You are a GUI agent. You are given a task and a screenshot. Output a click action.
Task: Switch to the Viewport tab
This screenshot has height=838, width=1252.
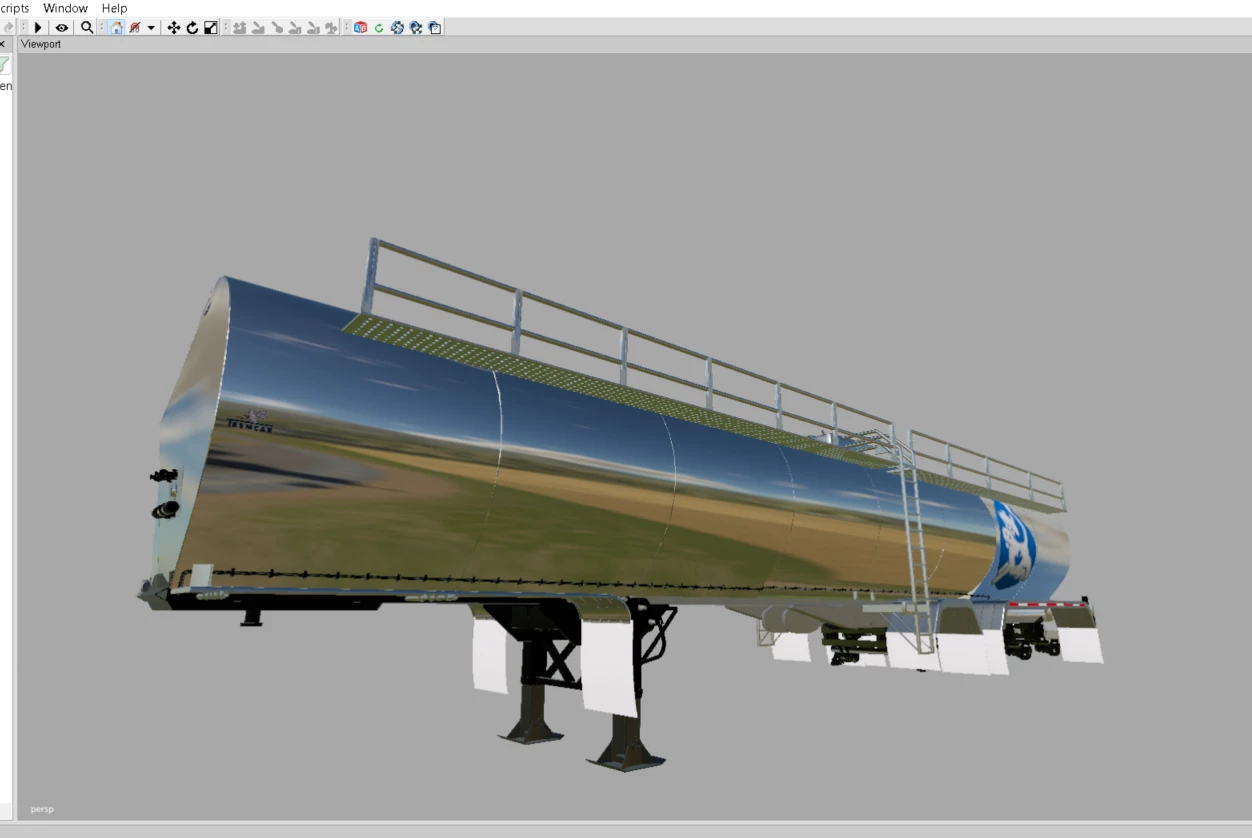(x=41, y=44)
